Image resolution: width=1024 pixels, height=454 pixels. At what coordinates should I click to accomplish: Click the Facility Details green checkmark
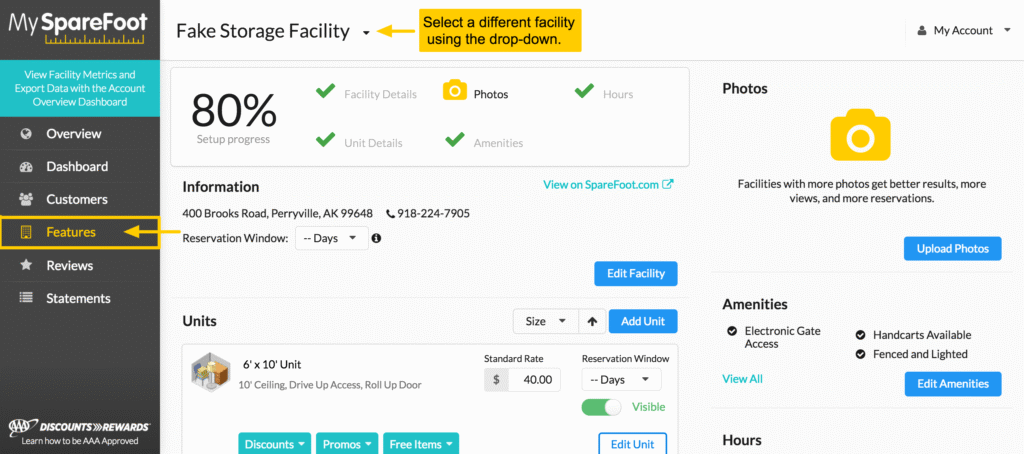(325, 91)
